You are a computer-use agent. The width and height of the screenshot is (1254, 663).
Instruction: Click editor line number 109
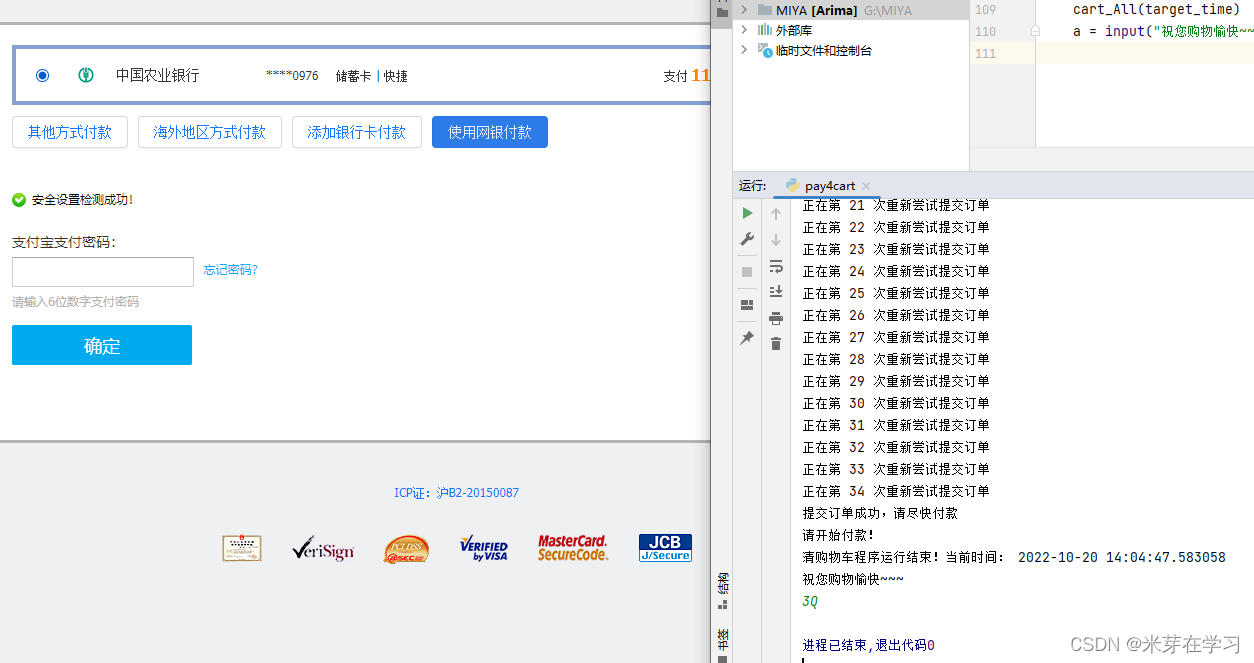985,10
